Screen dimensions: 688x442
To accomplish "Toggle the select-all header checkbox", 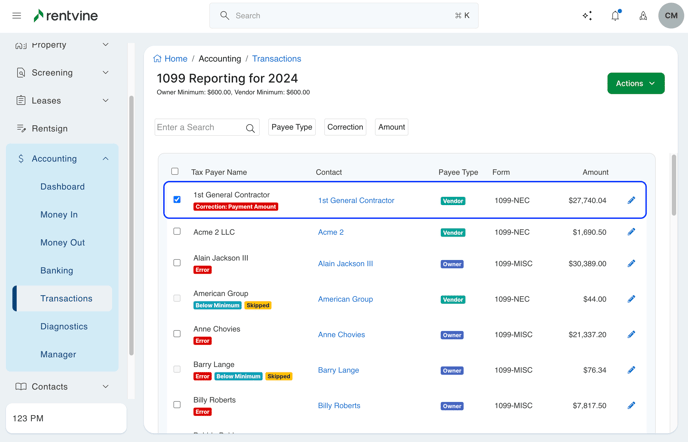I will [x=175, y=172].
